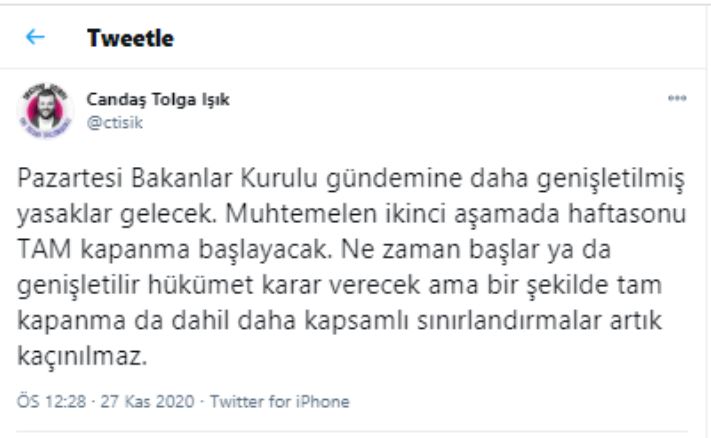Screen dimensions: 711x438
Task: Click the ÖS 12:28 timestamp
Action: point(45,402)
